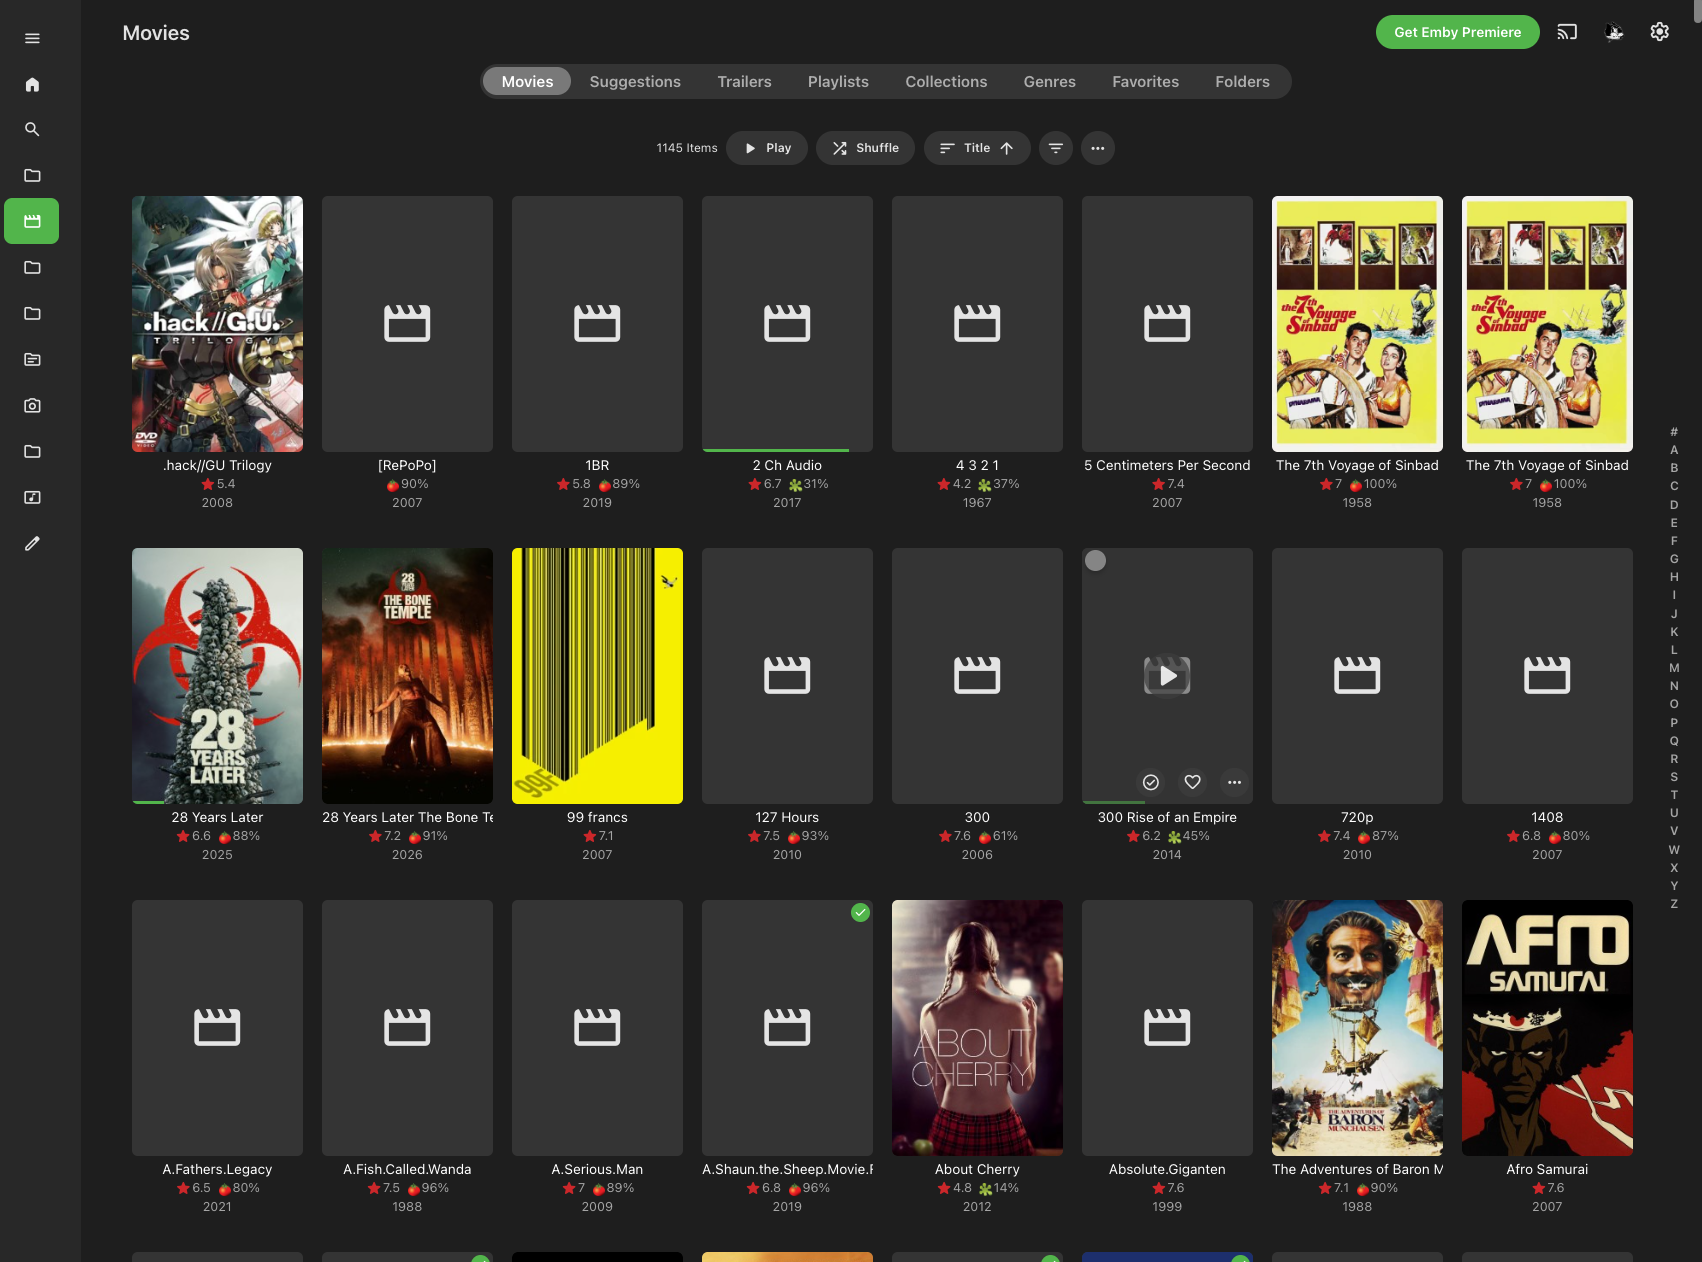Image resolution: width=1702 pixels, height=1262 pixels.
Task: Switch to the Suggestions tab
Action: tap(635, 82)
